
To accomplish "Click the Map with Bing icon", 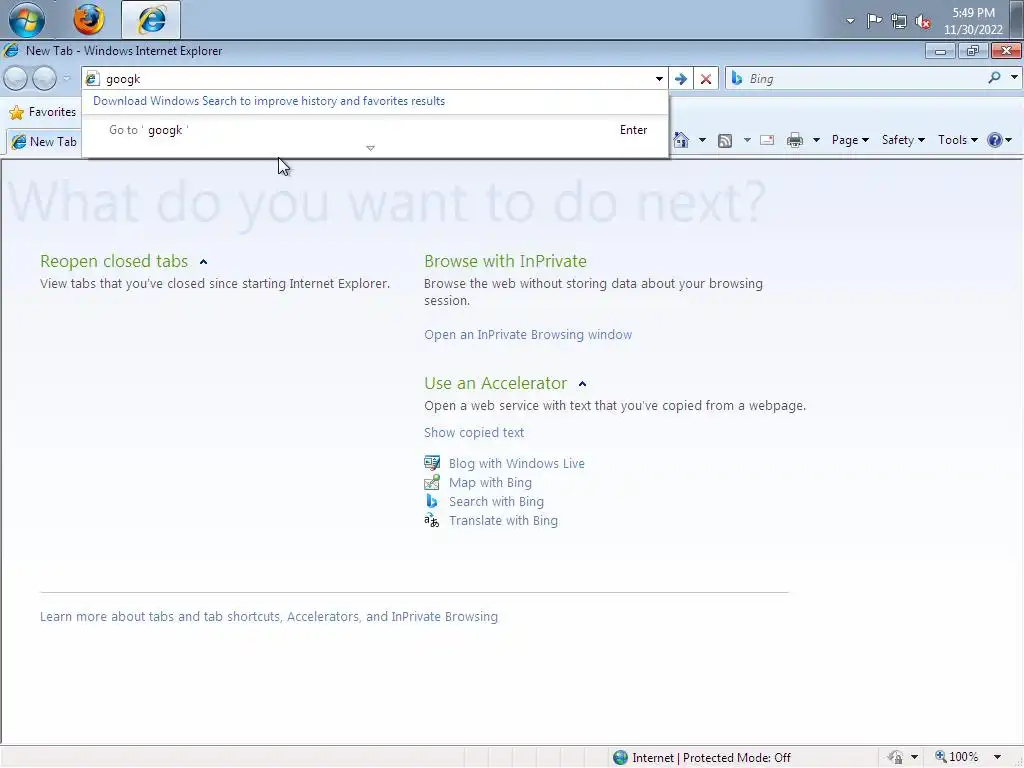I will (432, 482).
